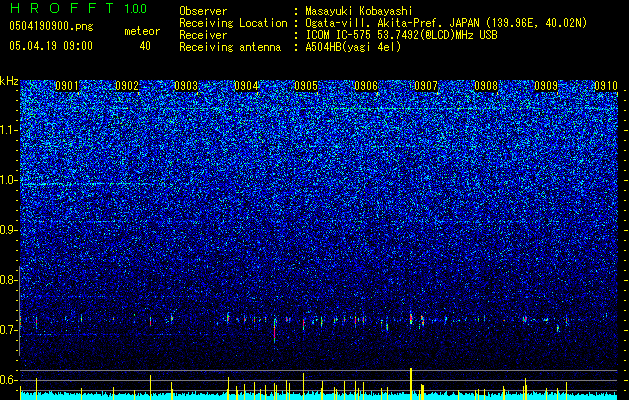Click the Receiver label

[x=203, y=35]
